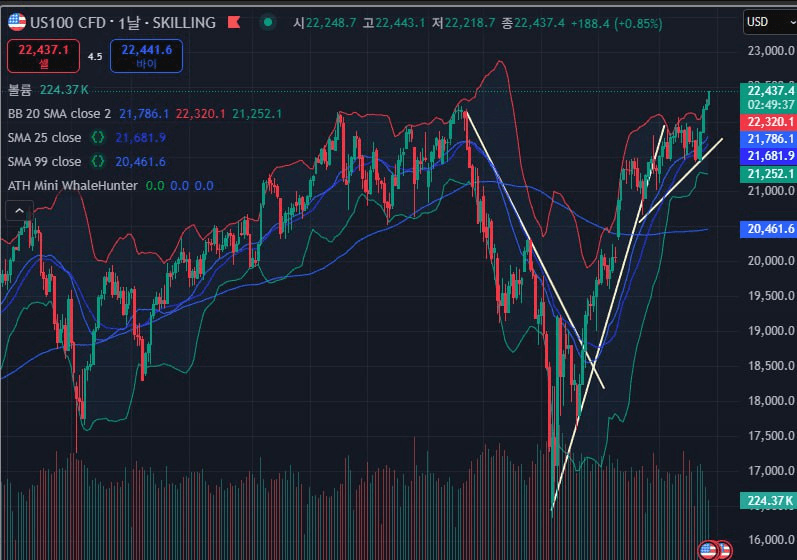Click the red flag icon beside SKILLING
Screen dimensions: 797x560
[234, 22]
